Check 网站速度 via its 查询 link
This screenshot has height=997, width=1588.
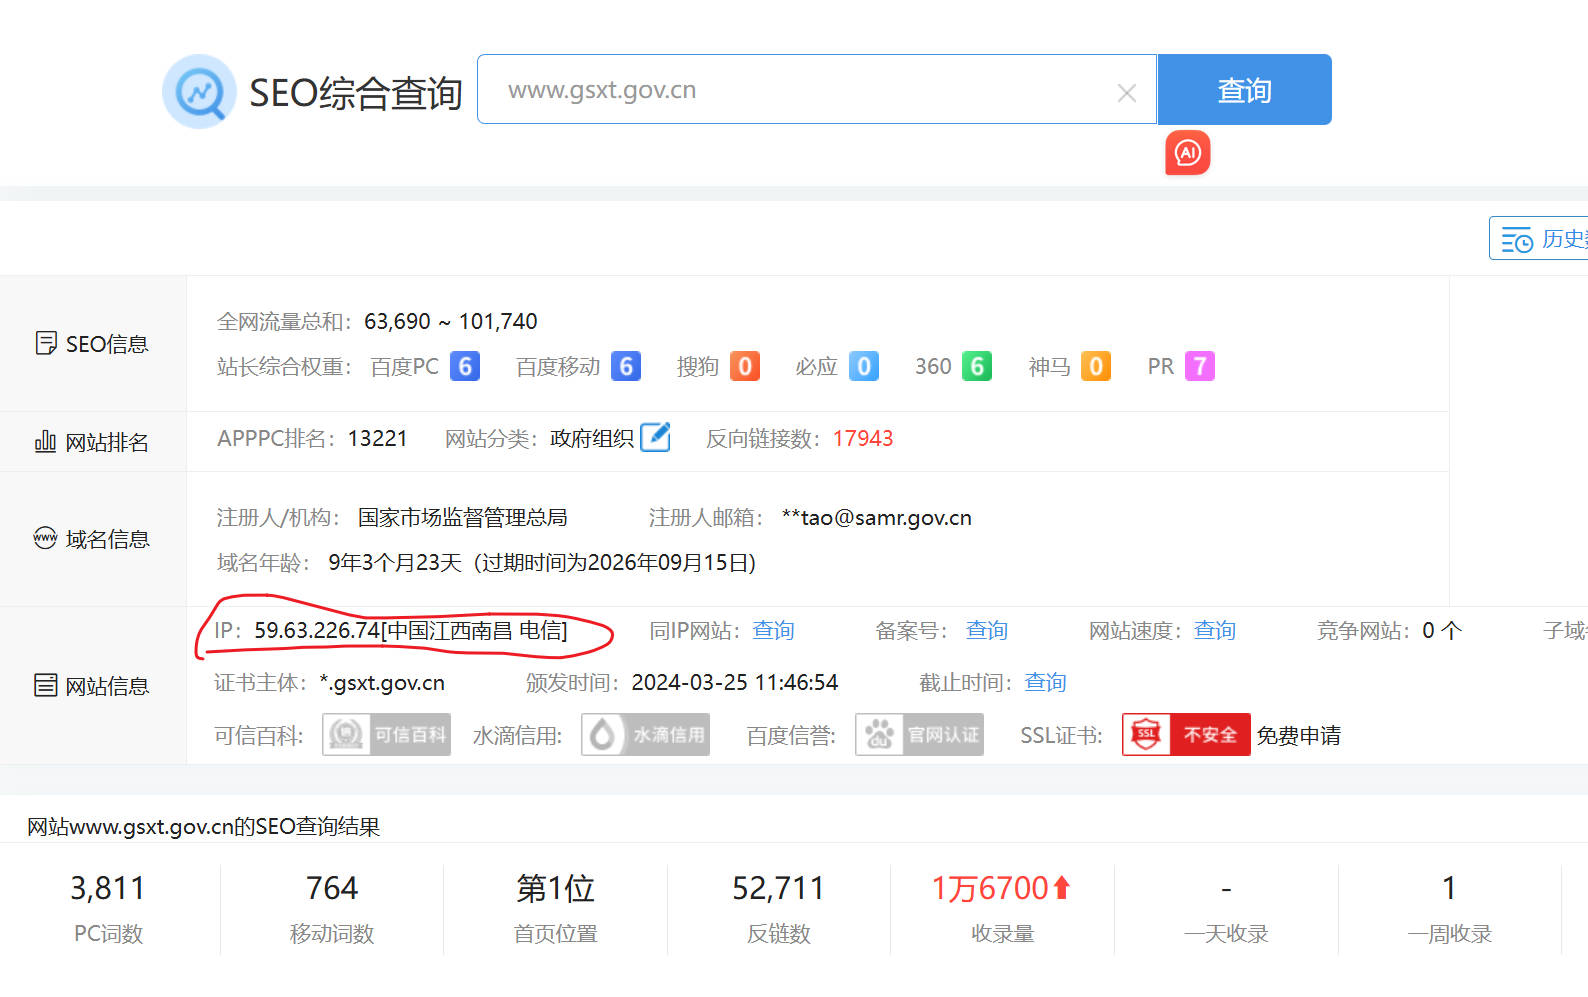[1214, 630]
